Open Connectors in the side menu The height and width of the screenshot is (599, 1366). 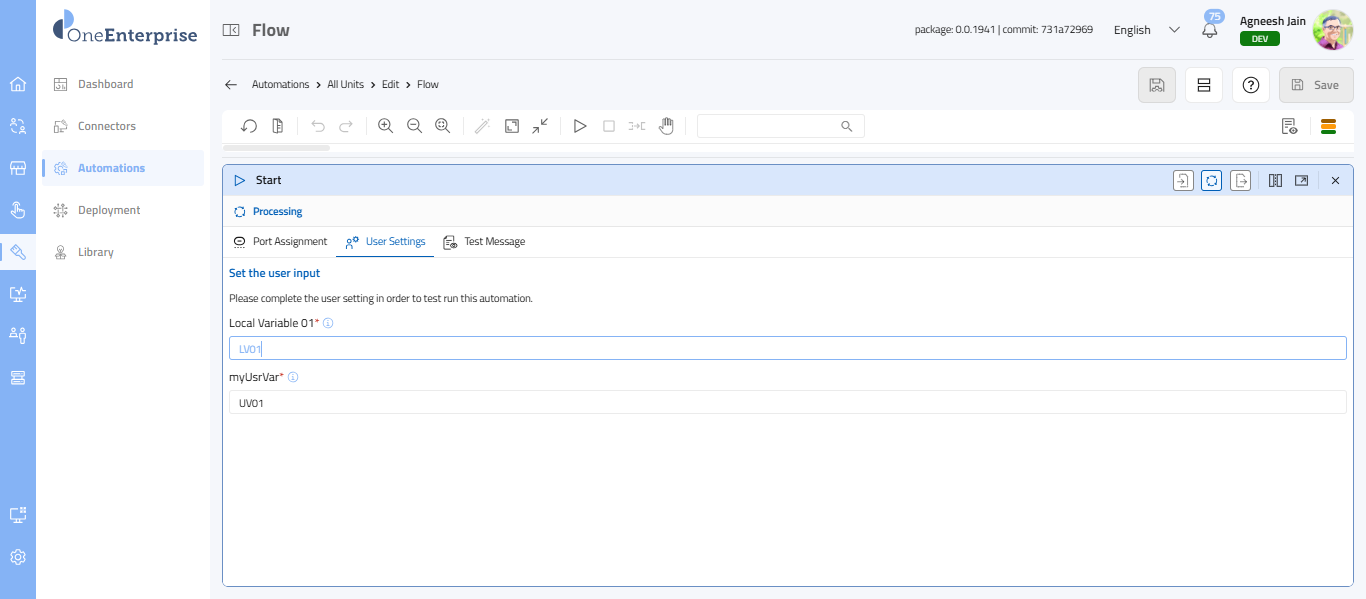[x=107, y=126]
